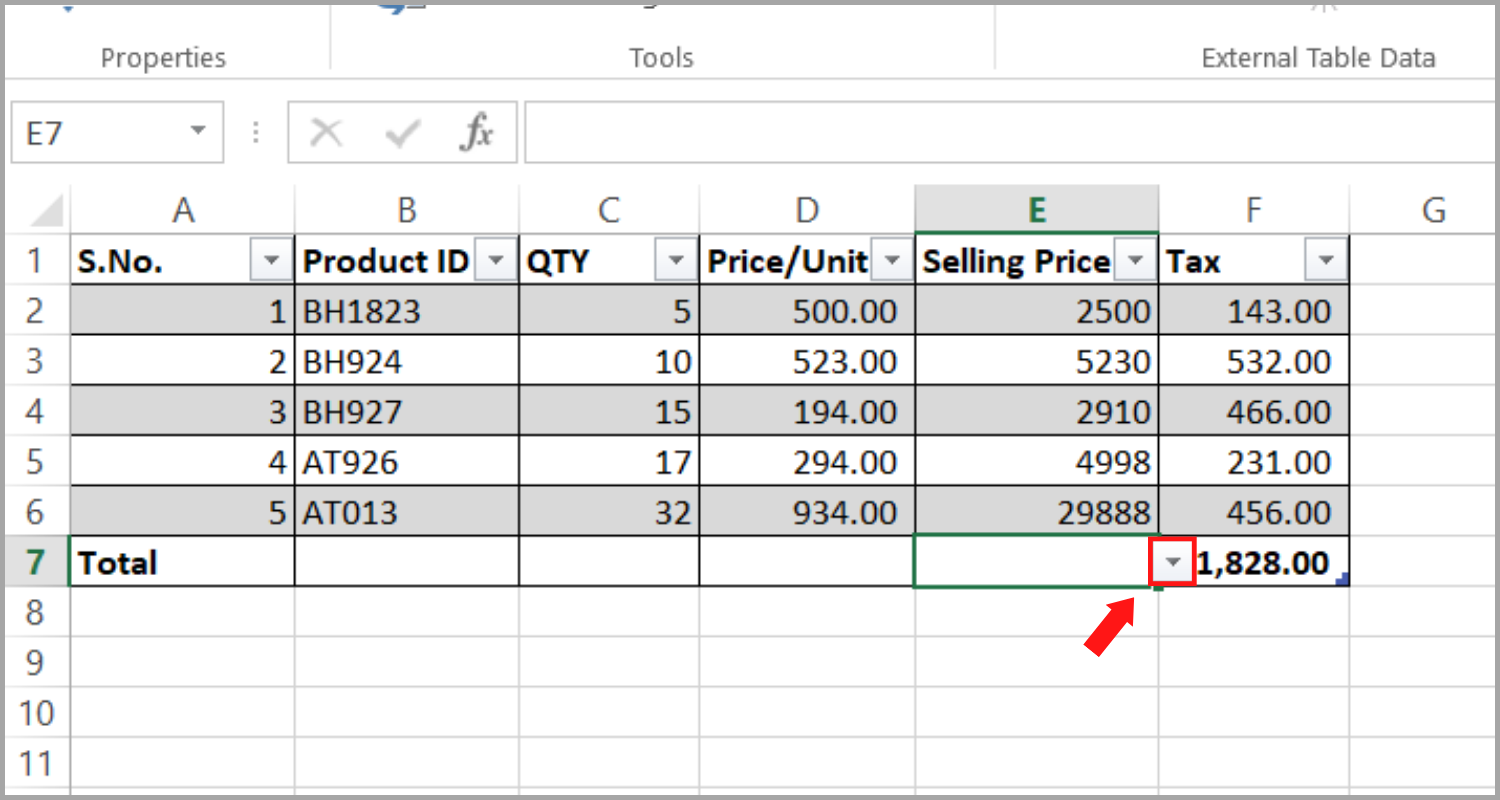This screenshot has width=1500, height=800.
Task: Click the Tools ribbon group
Action: 660,57
